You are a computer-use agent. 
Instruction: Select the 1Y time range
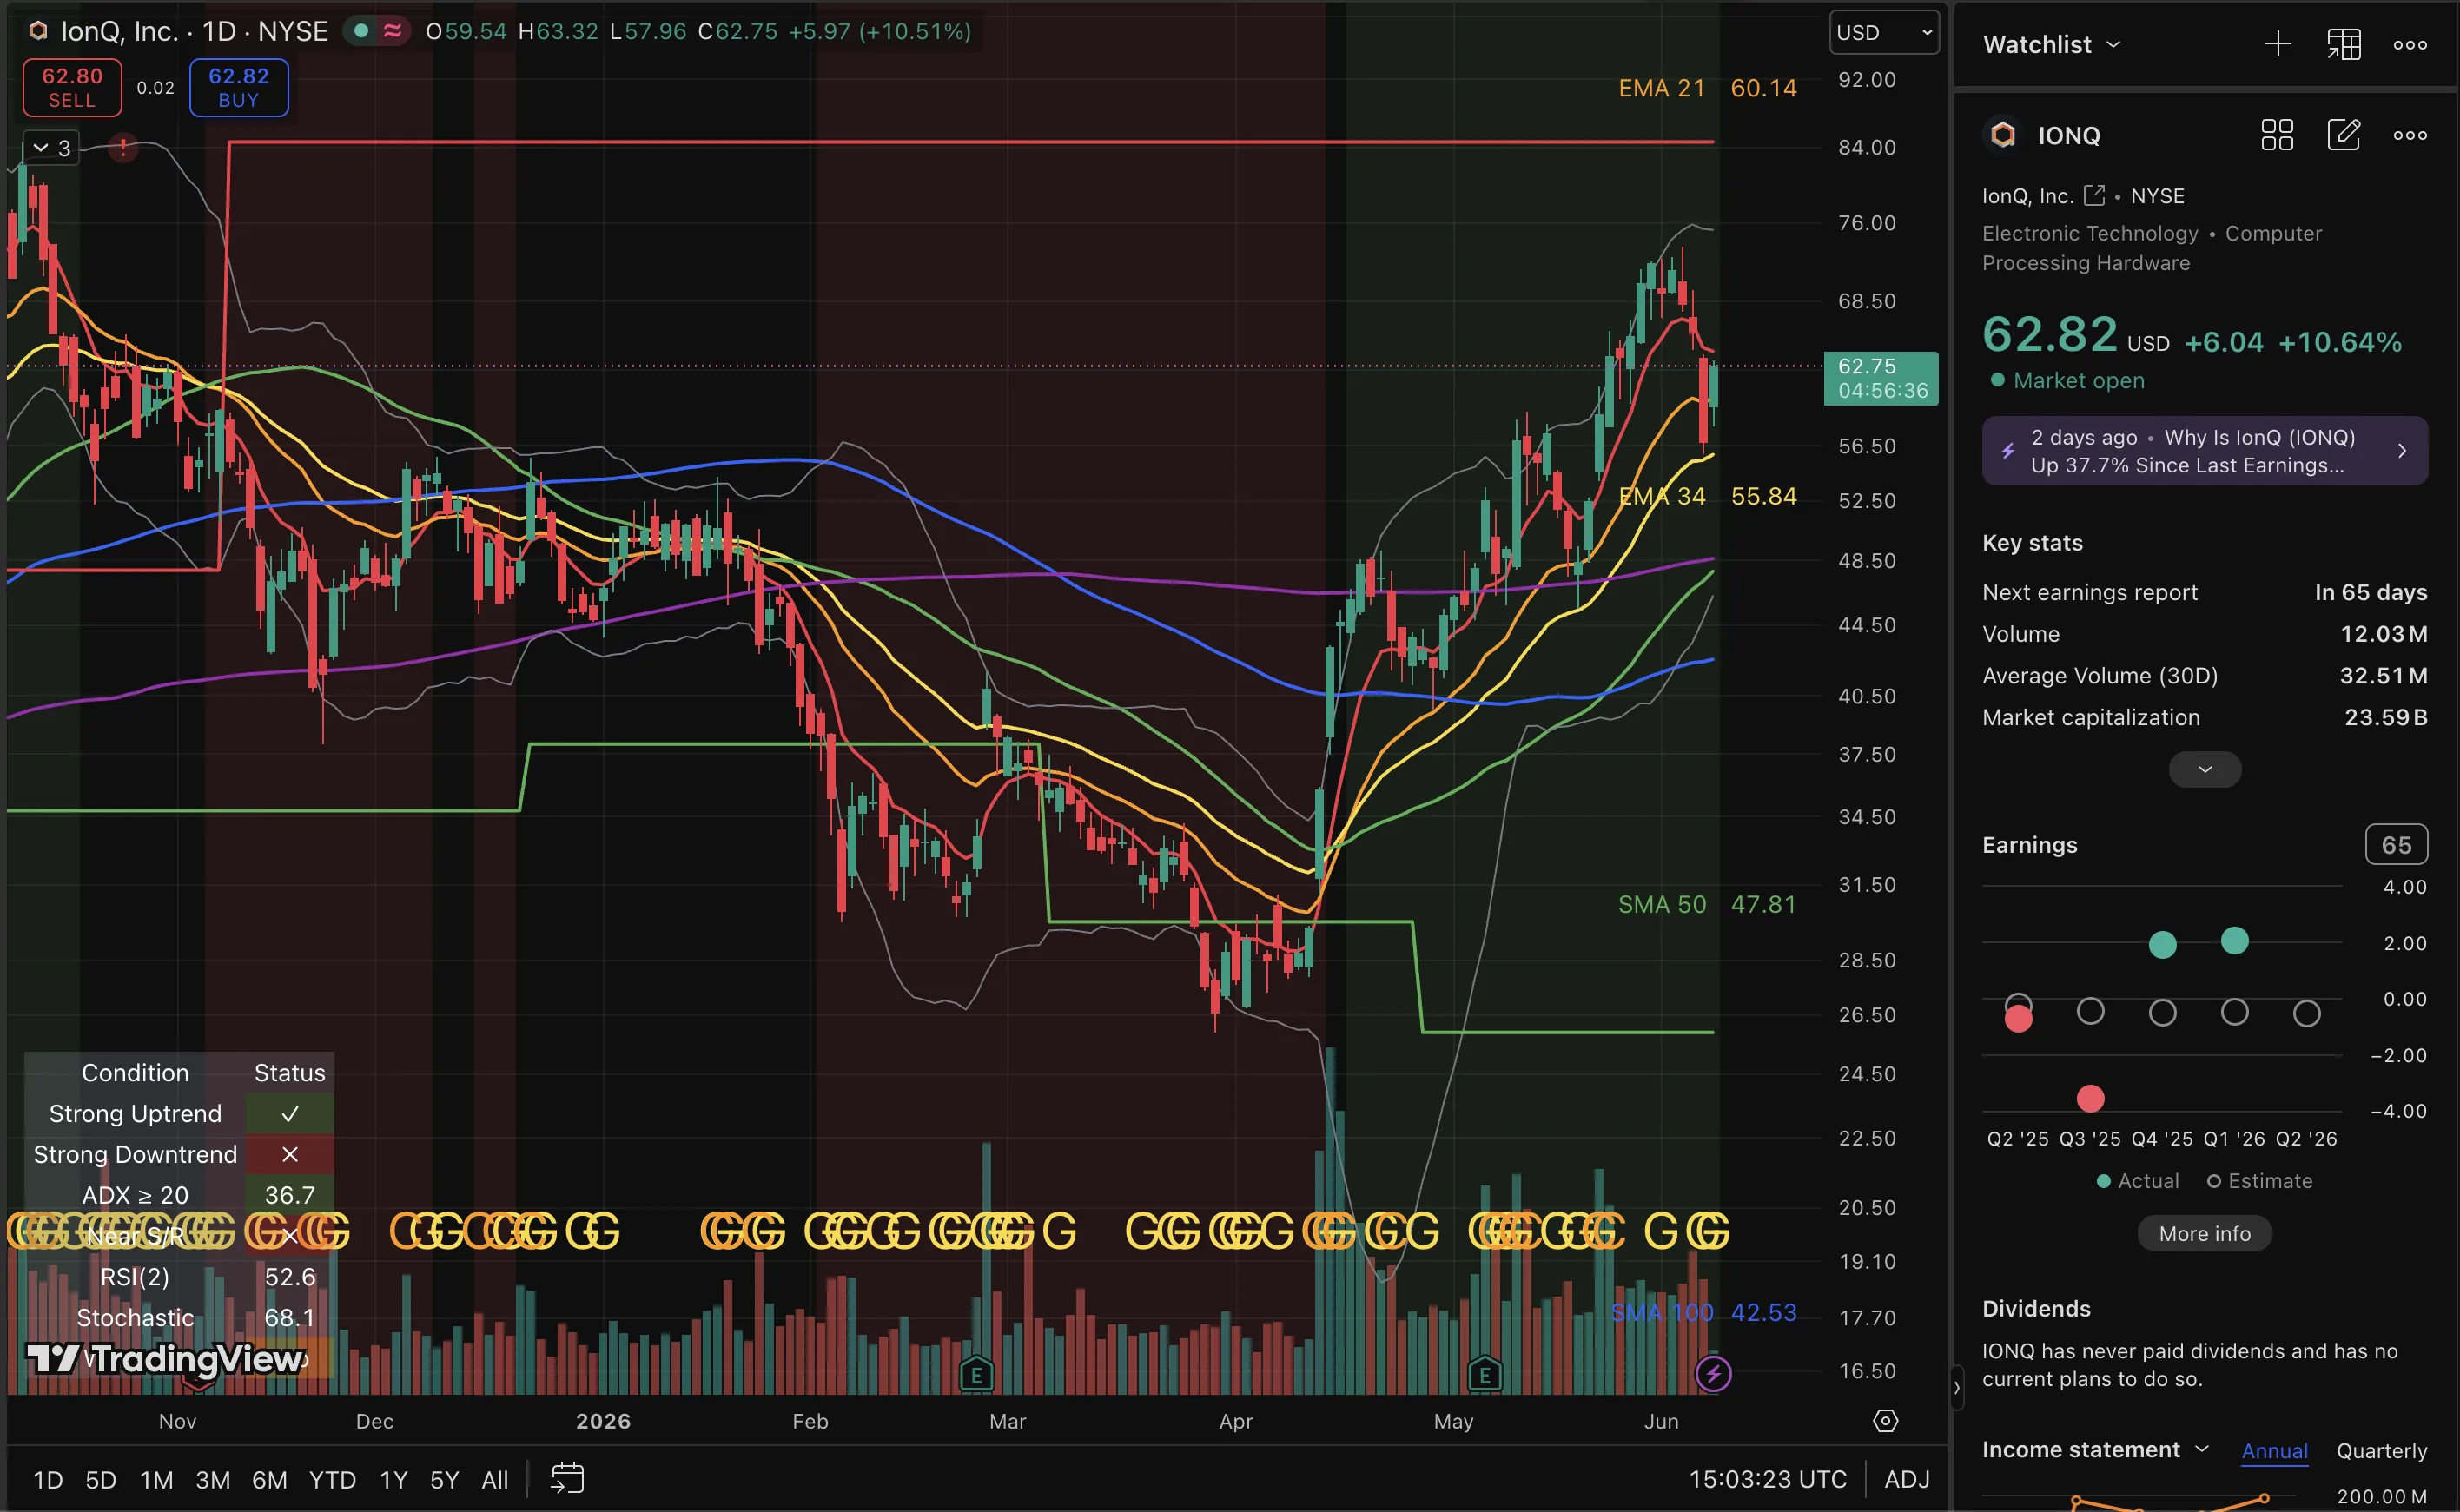(x=393, y=1480)
